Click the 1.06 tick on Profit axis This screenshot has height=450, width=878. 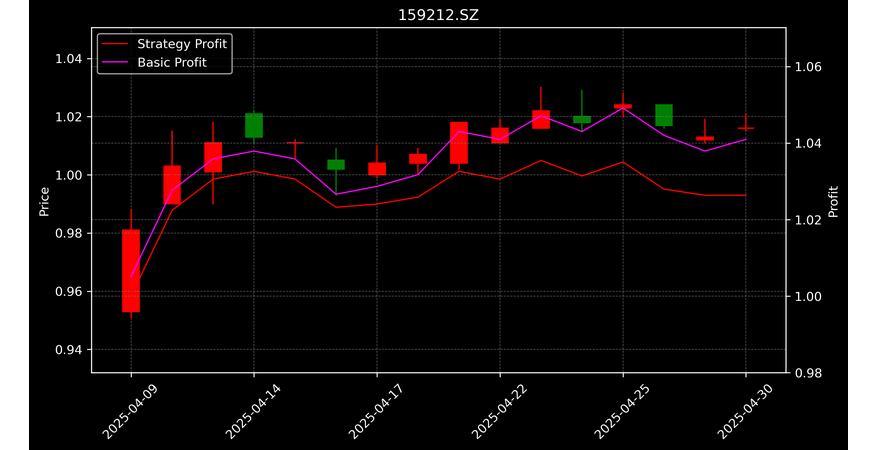pyautogui.click(x=808, y=67)
